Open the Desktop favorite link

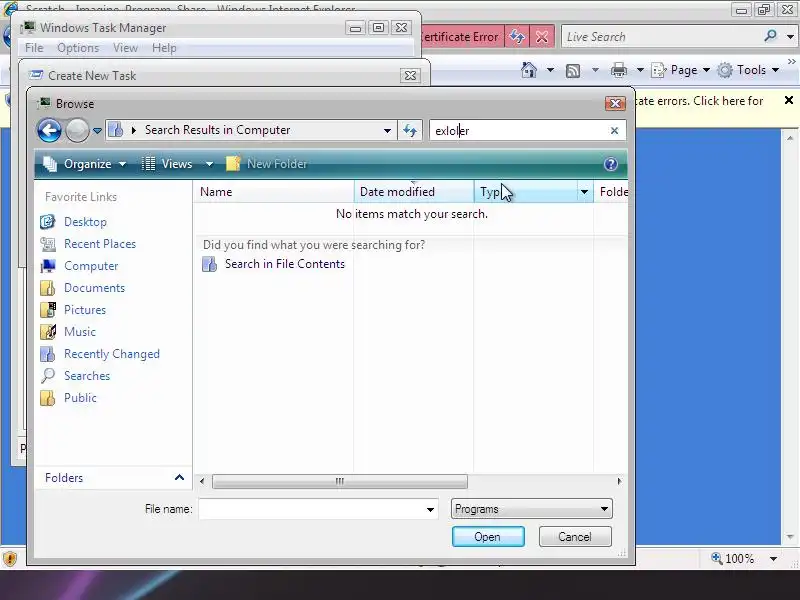pos(85,222)
